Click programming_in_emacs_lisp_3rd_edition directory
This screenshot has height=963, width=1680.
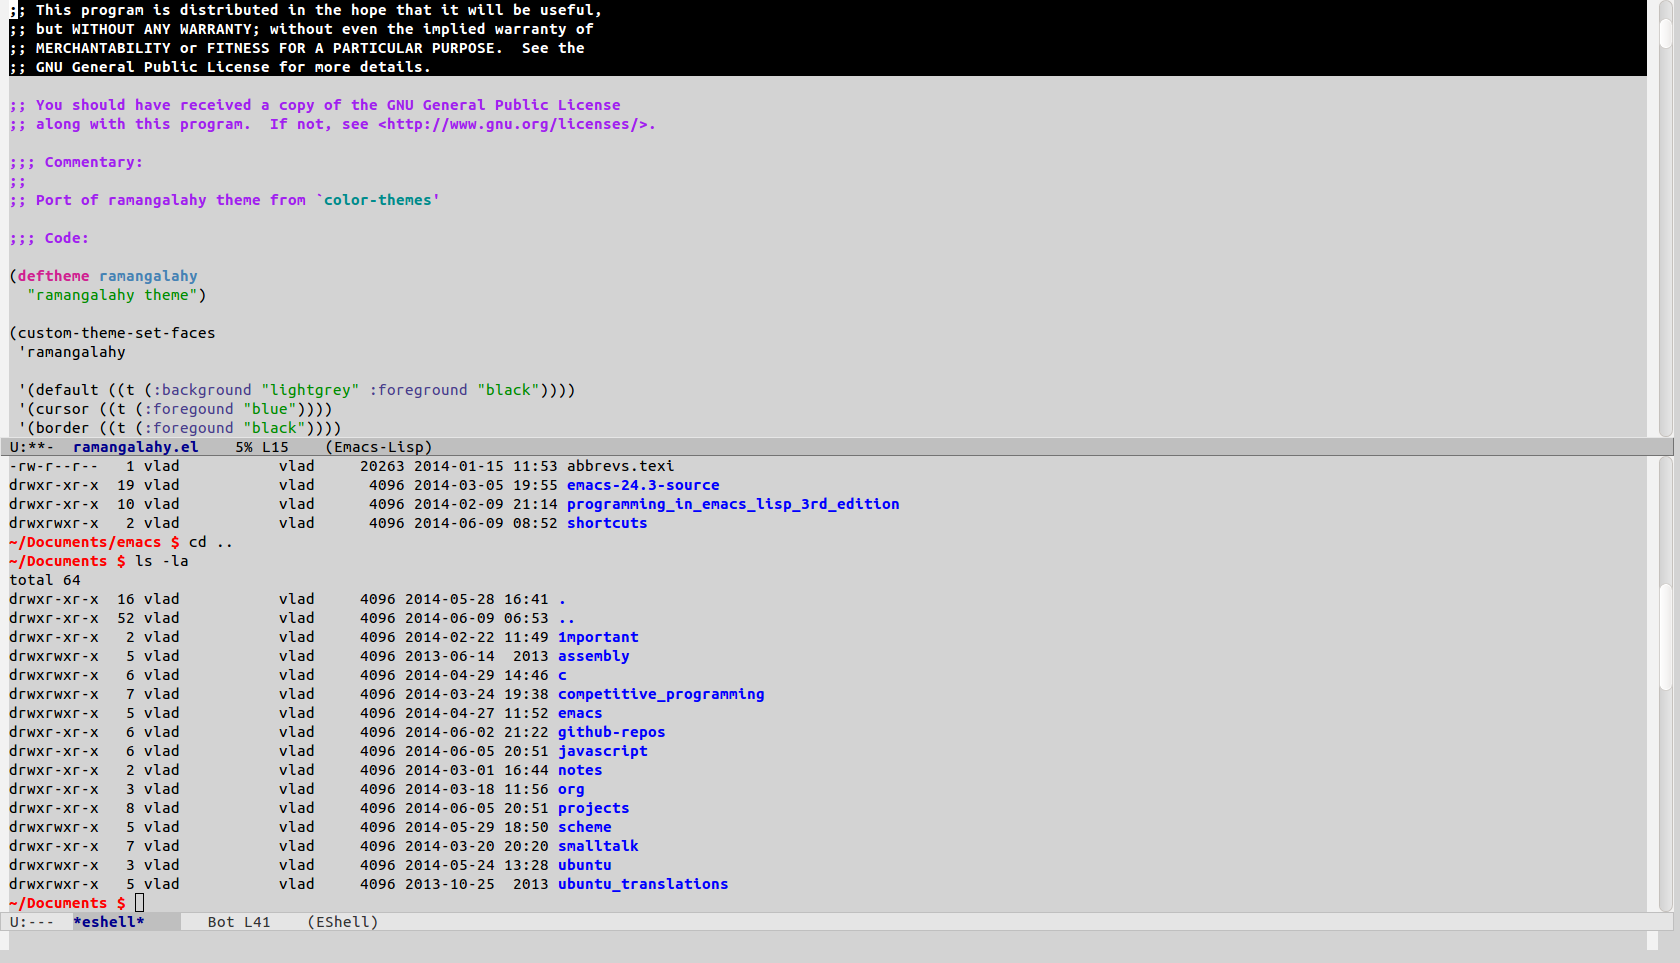733,504
